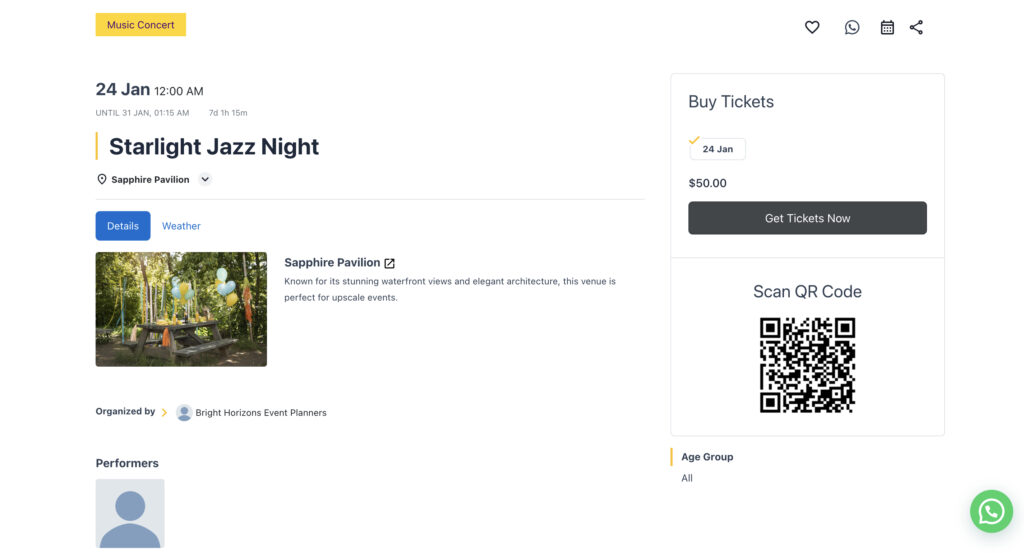Open the Sapphire Pavilion venue photo
Screen dimensions: 1024x553
(x=181, y=309)
